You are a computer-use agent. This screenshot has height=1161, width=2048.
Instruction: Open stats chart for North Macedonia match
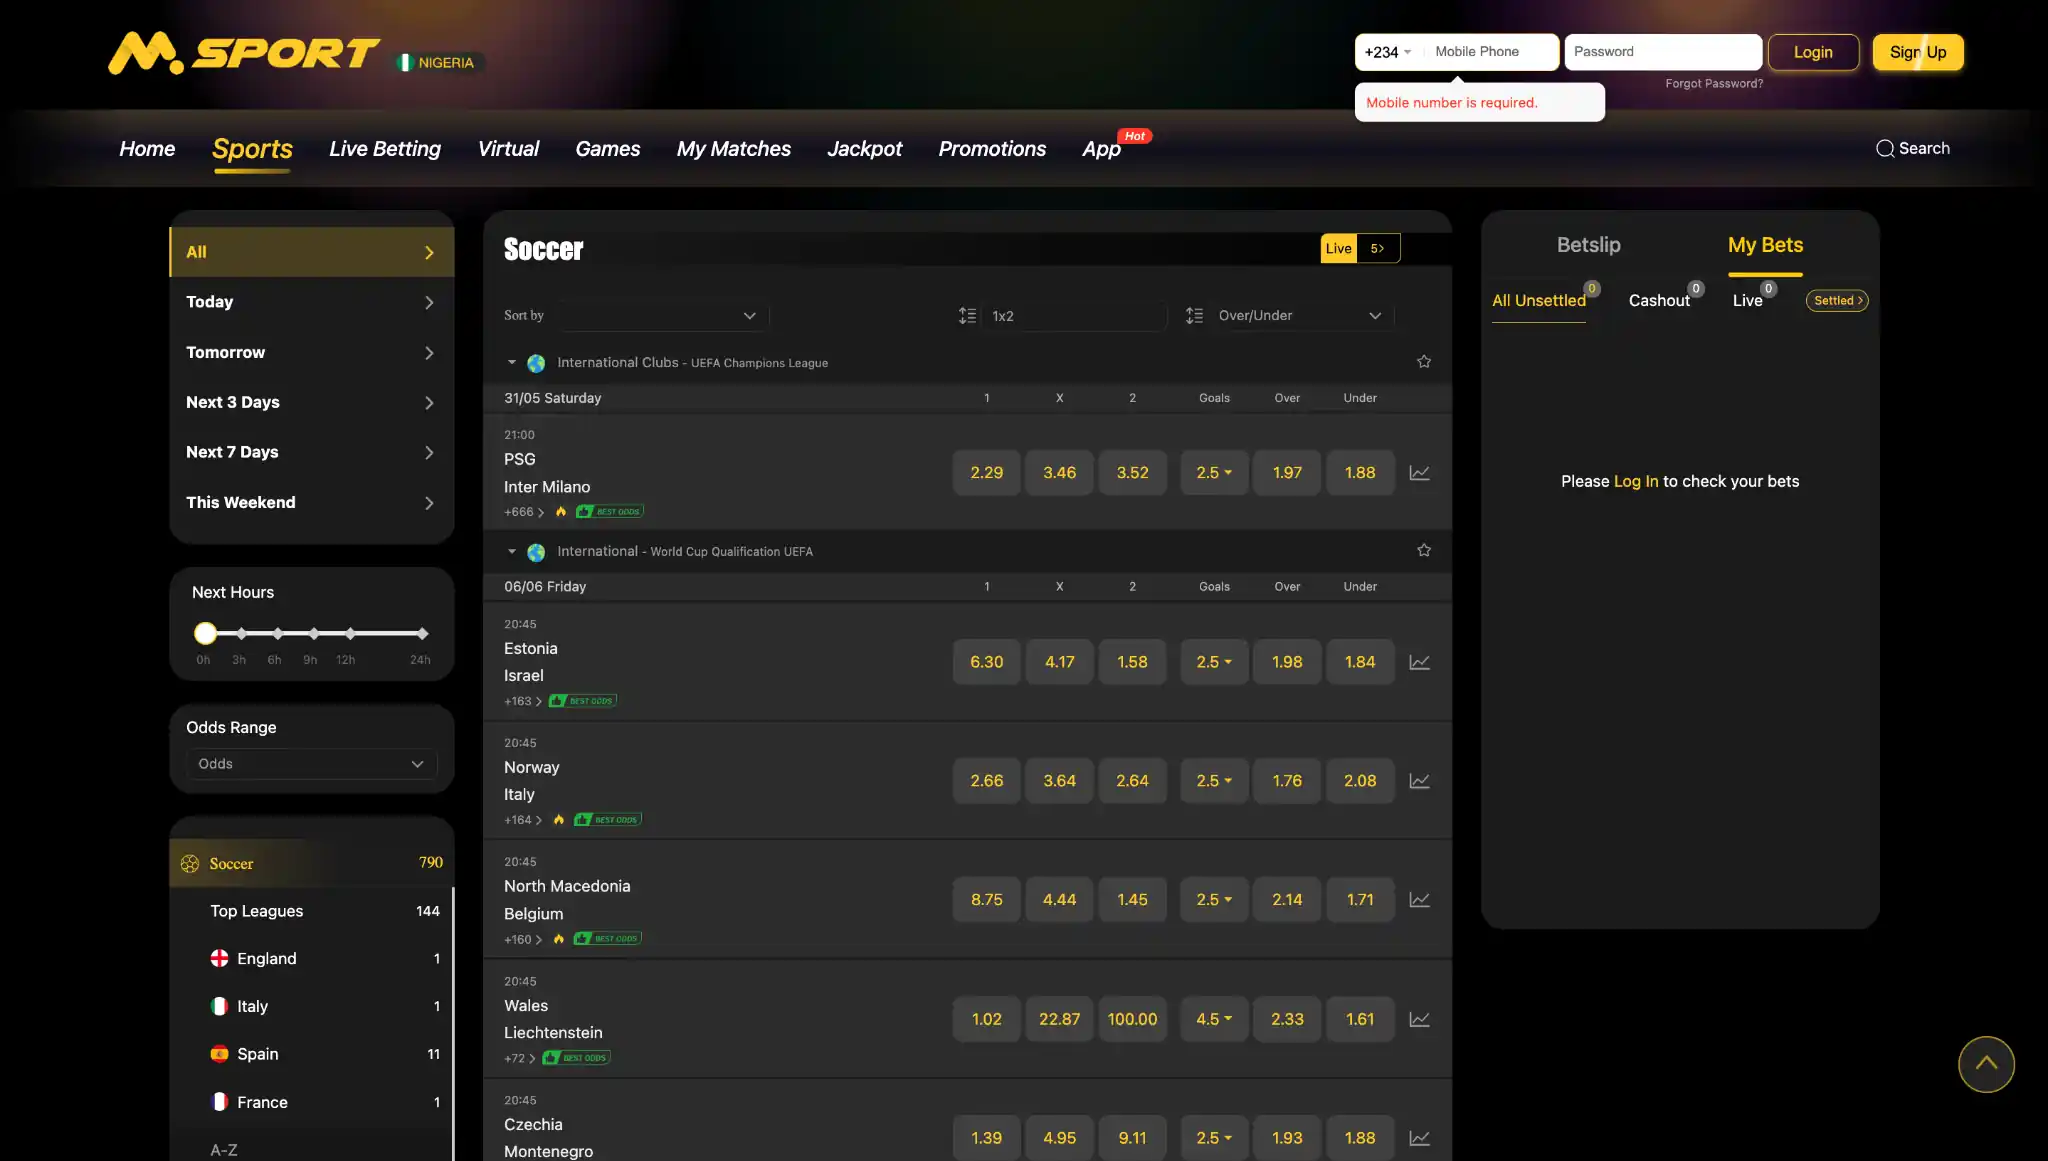(1419, 900)
